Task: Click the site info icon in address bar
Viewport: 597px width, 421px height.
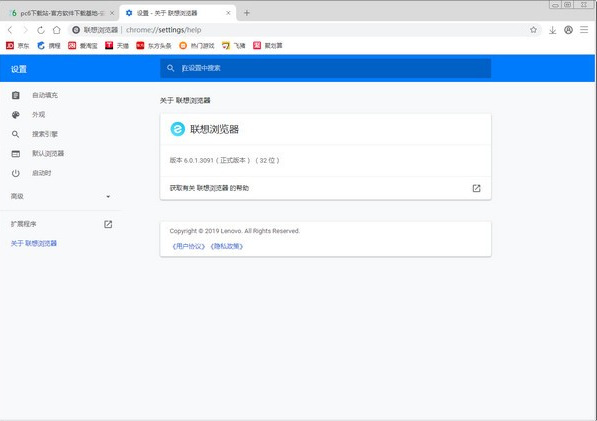Action: coord(76,30)
